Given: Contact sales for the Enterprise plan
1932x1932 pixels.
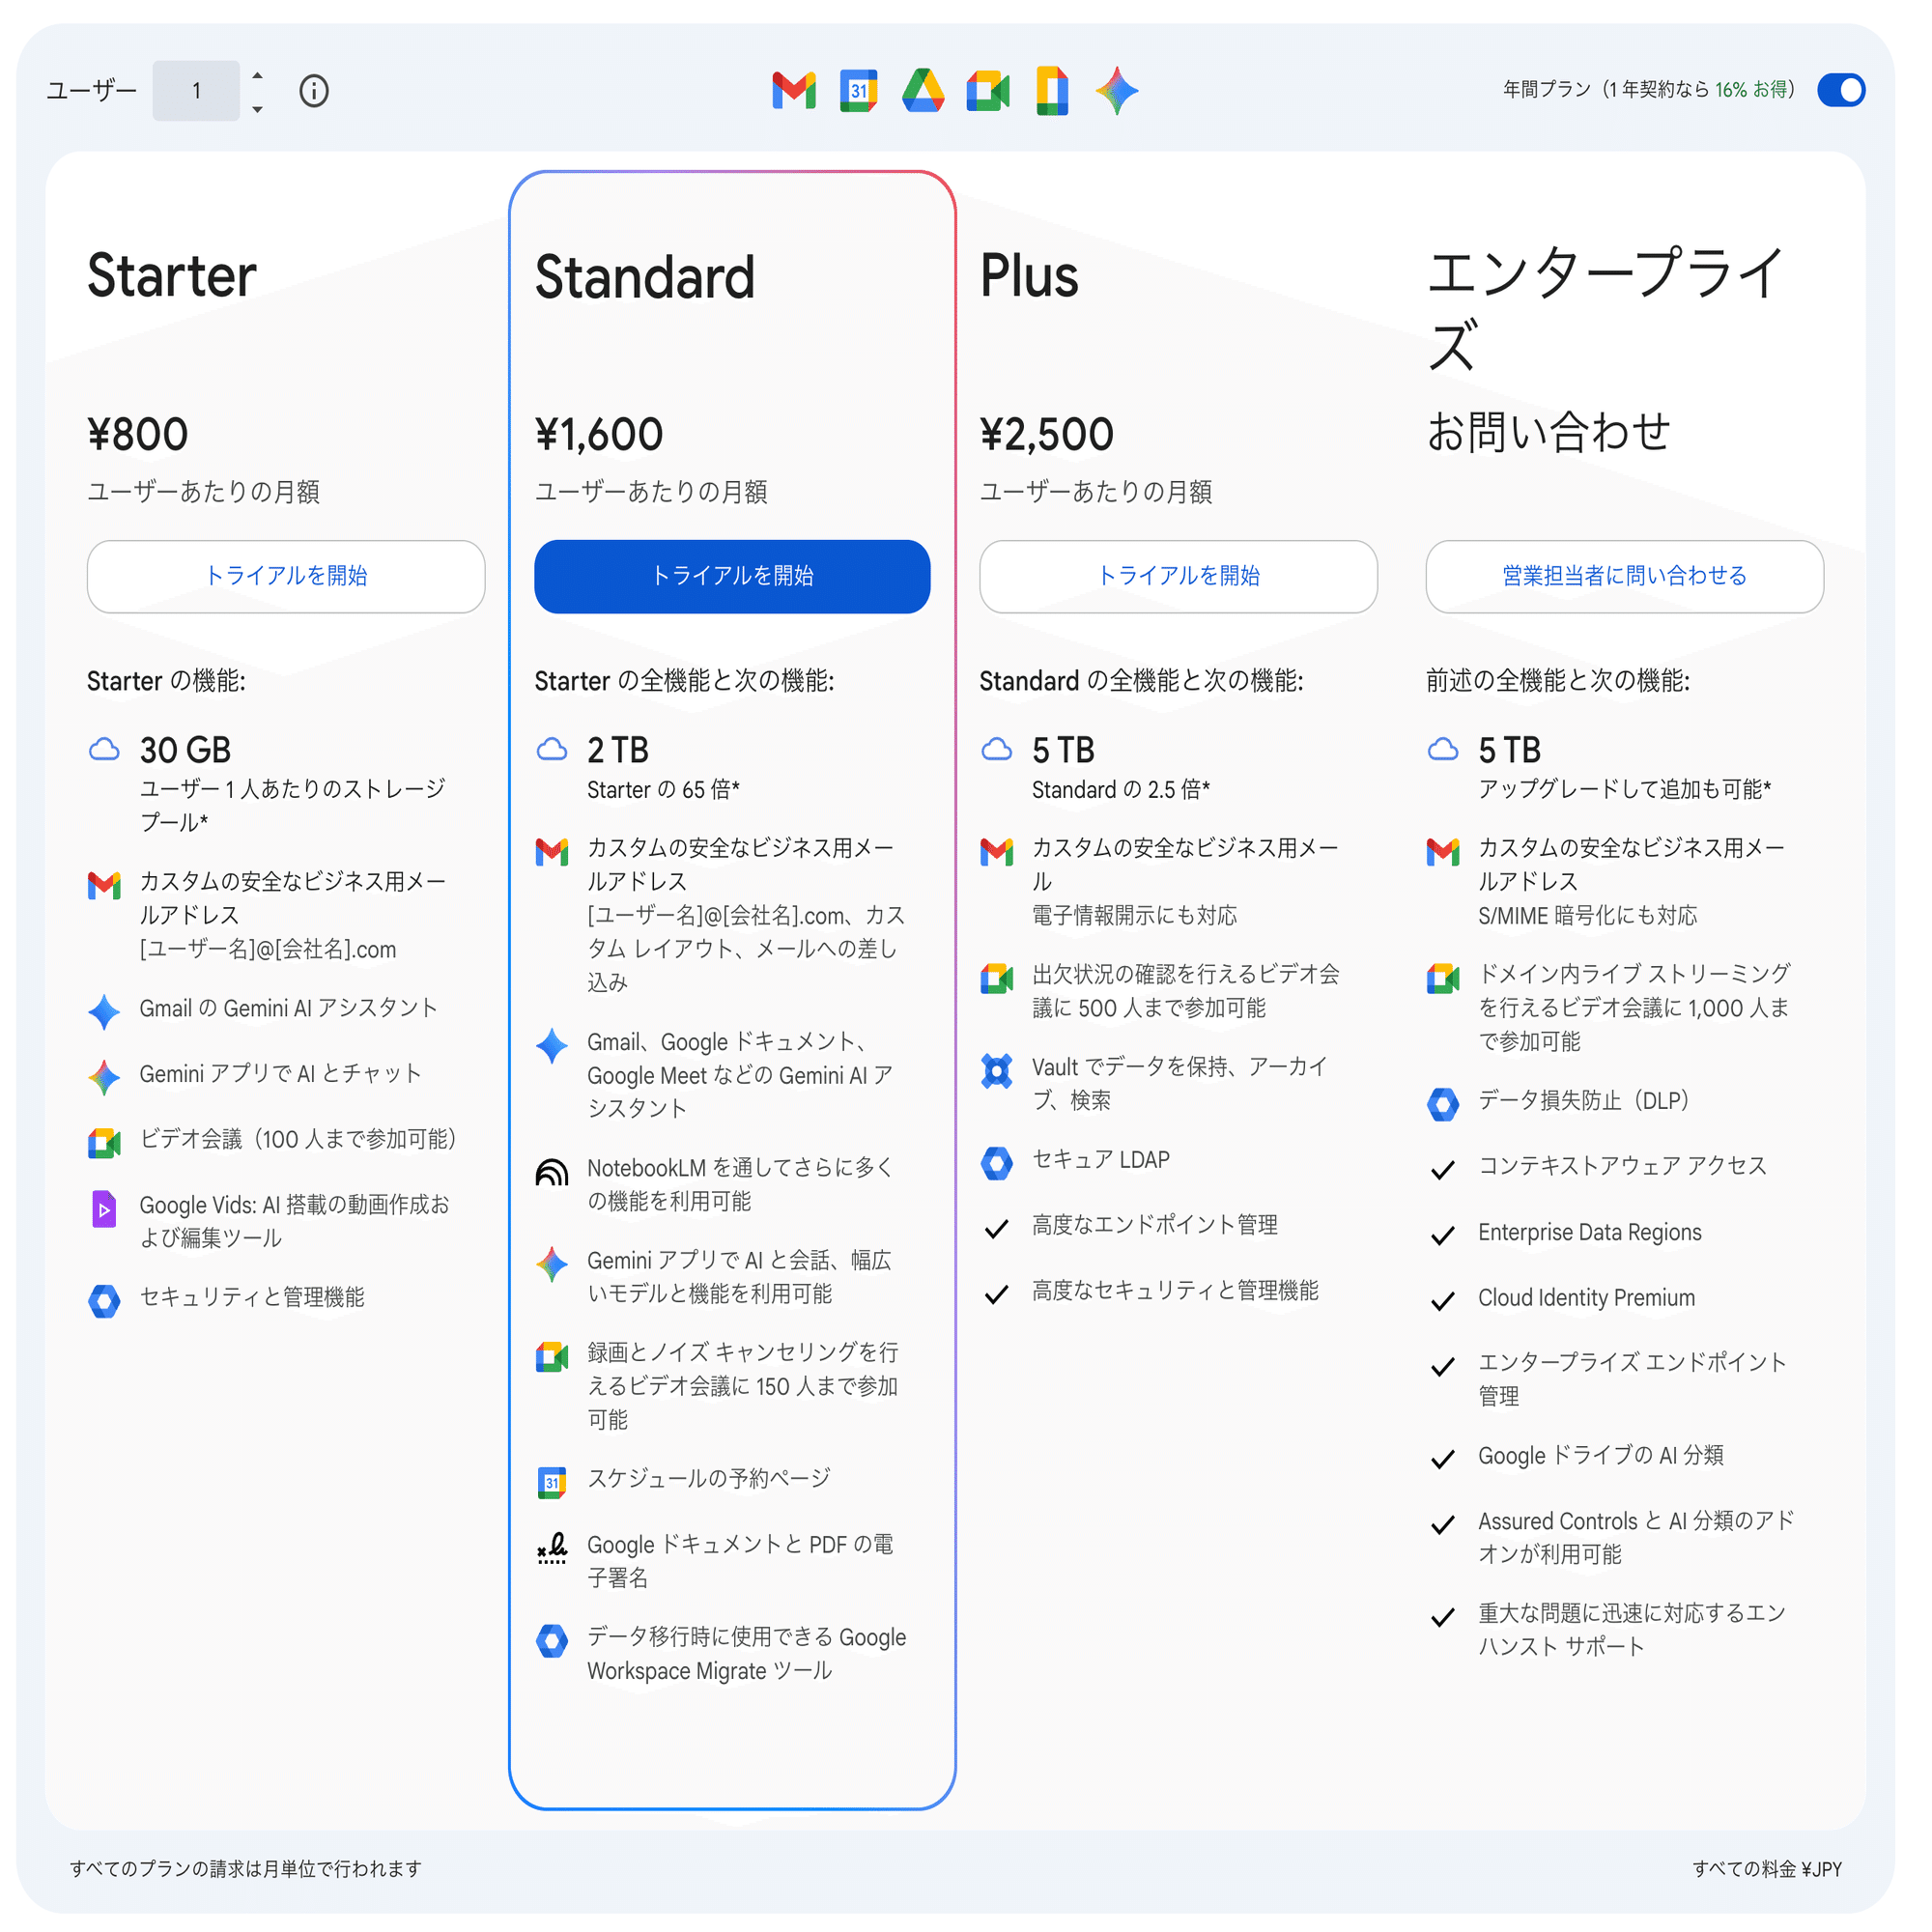Looking at the screenshot, I should tap(1624, 577).
